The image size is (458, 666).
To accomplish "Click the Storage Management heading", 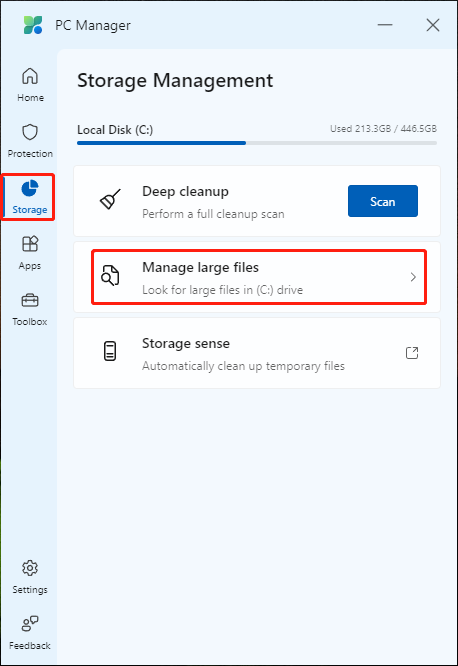I will (x=175, y=81).
